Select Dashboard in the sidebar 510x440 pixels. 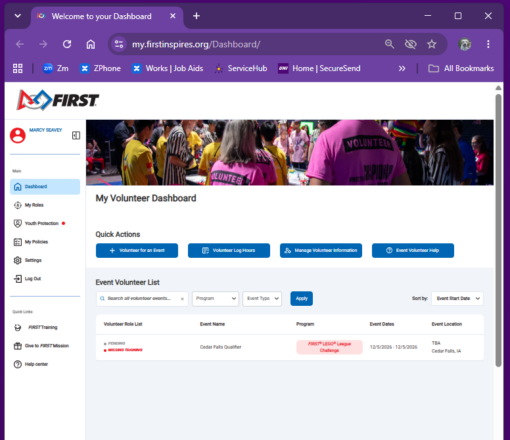click(45, 187)
